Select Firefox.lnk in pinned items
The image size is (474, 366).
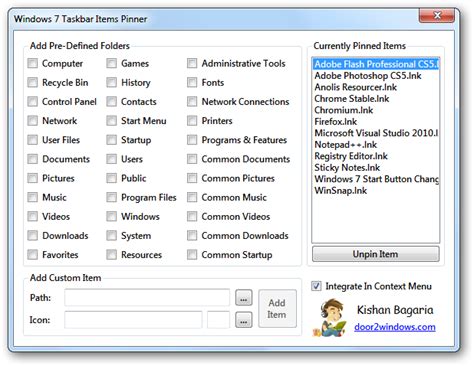(376, 122)
